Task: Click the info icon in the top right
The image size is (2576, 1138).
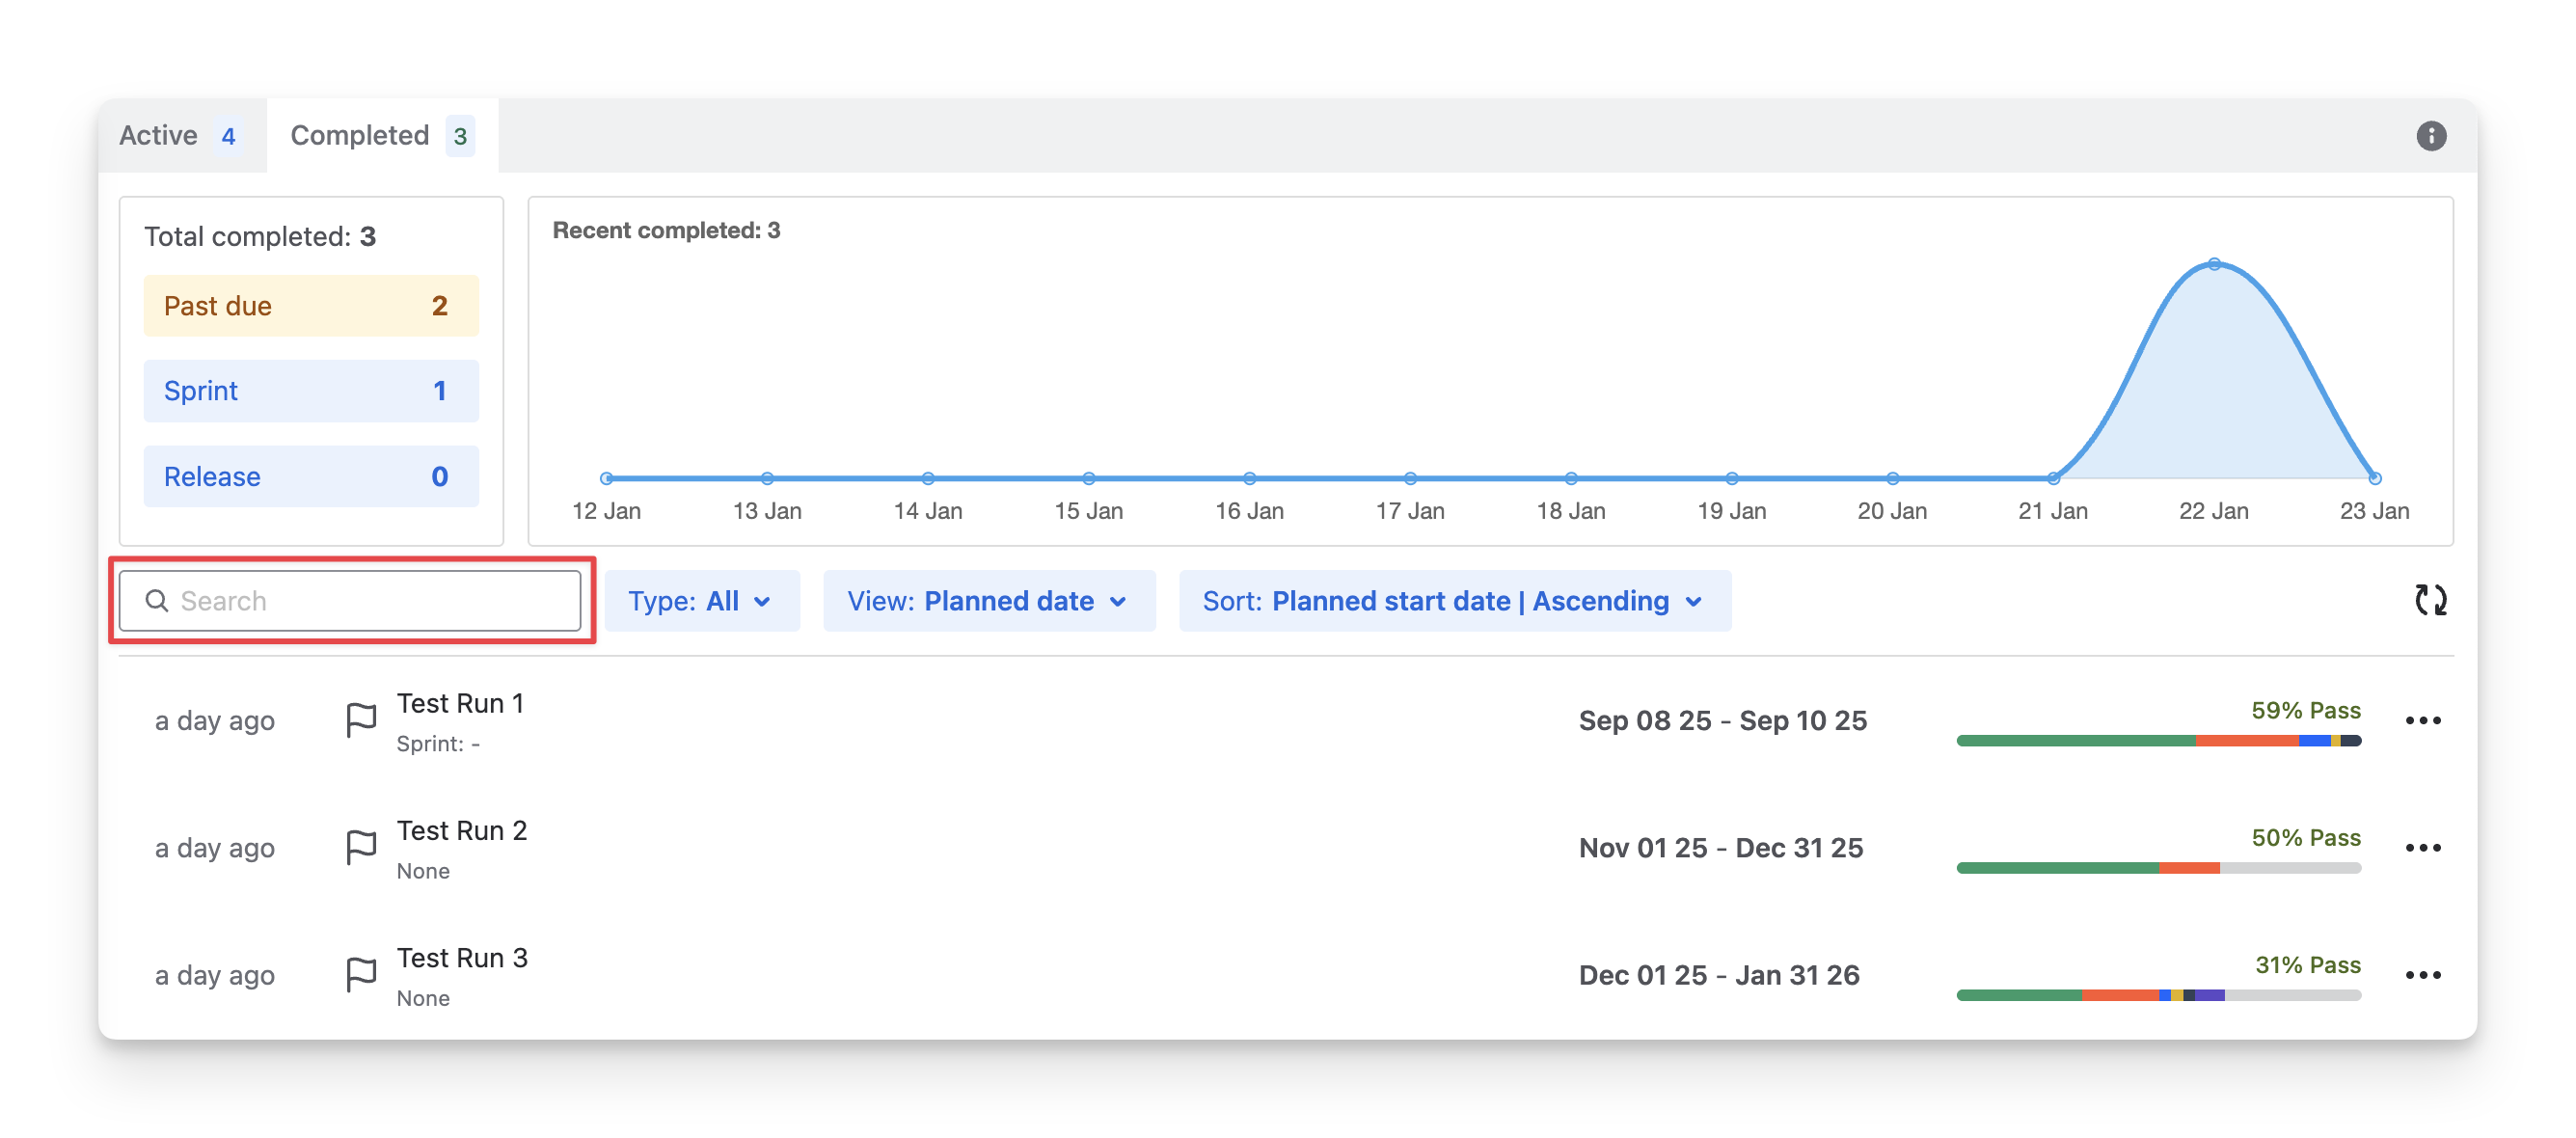Action: (x=2431, y=136)
